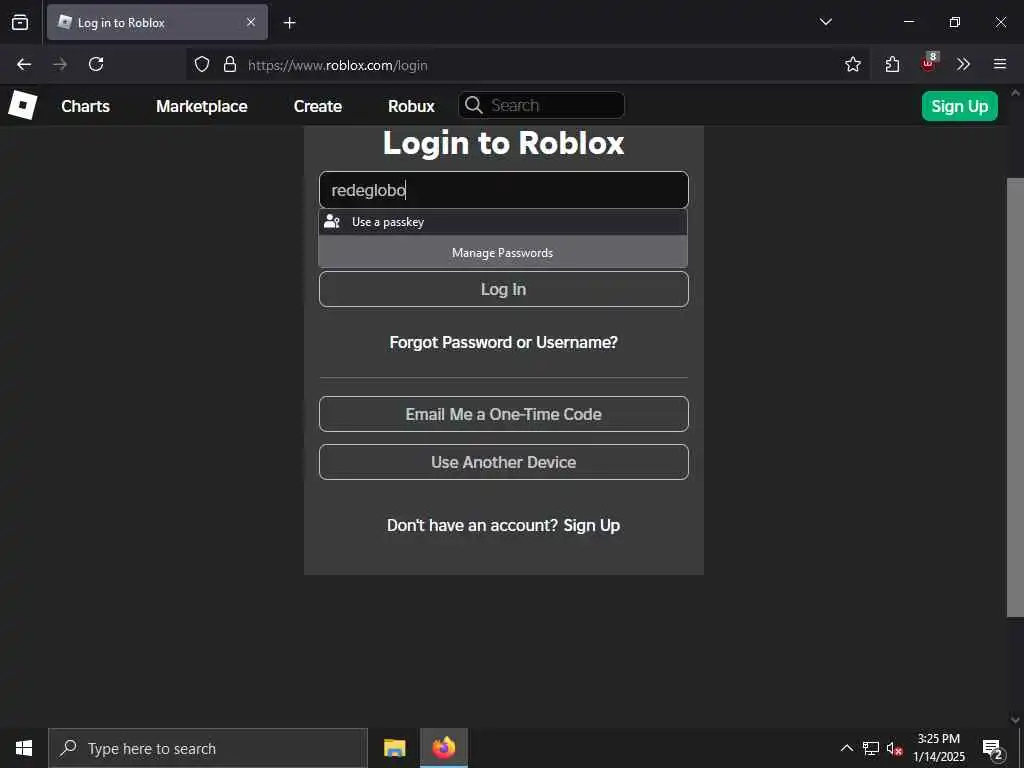Follow Sign Up link beside Don't have an account
Screen dimensions: 1024x768
pos(592,525)
